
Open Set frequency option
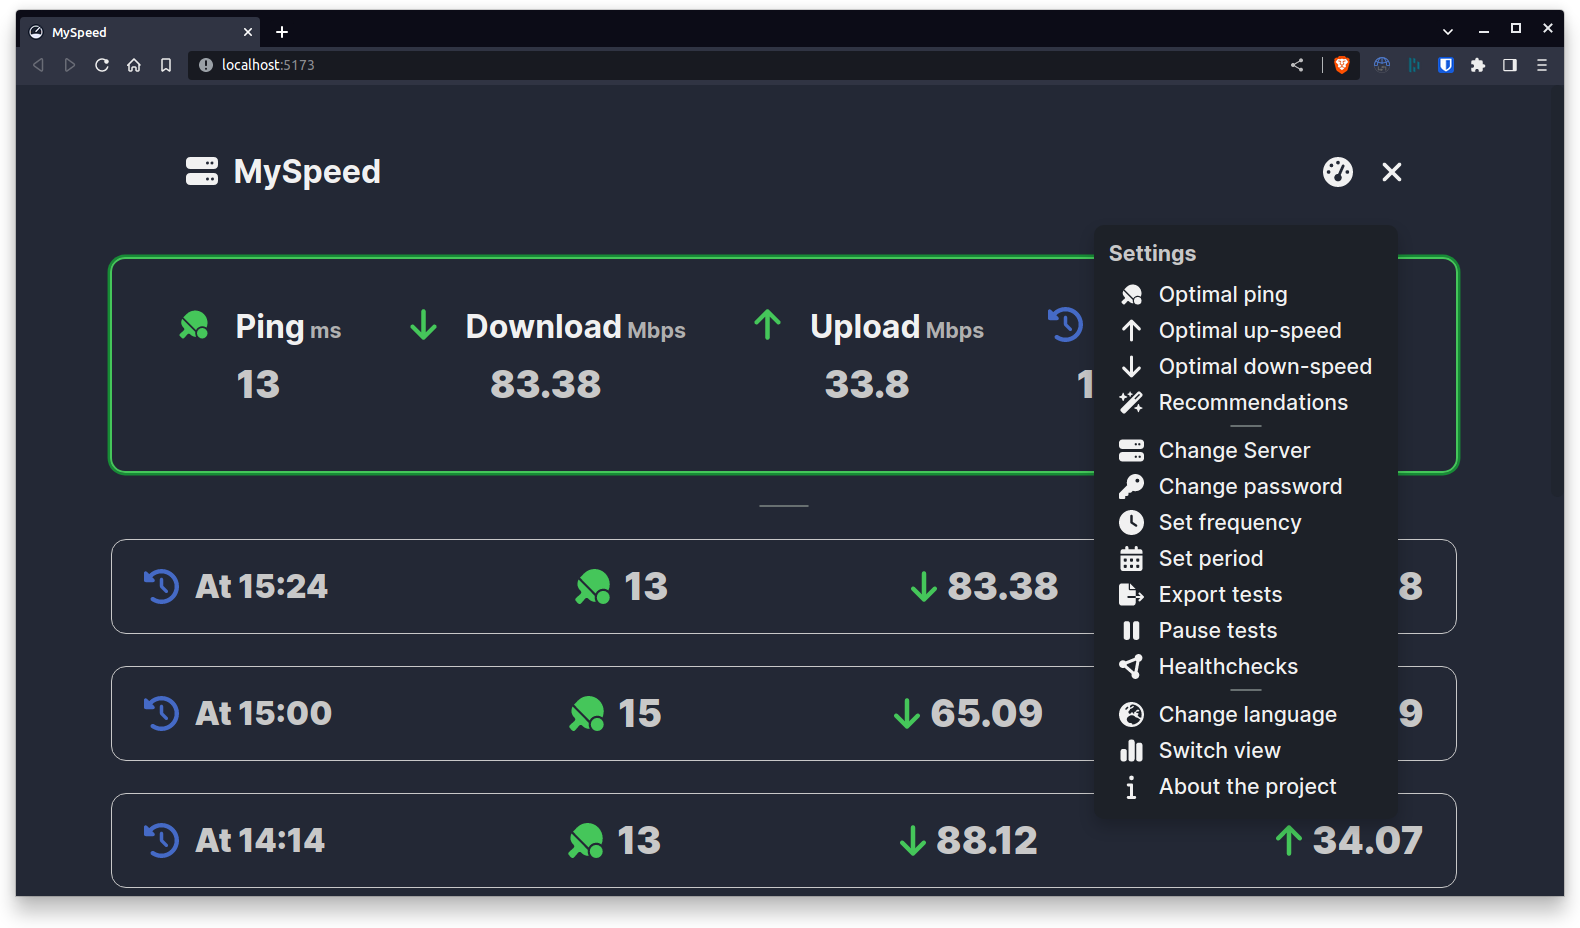(x=1230, y=523)
